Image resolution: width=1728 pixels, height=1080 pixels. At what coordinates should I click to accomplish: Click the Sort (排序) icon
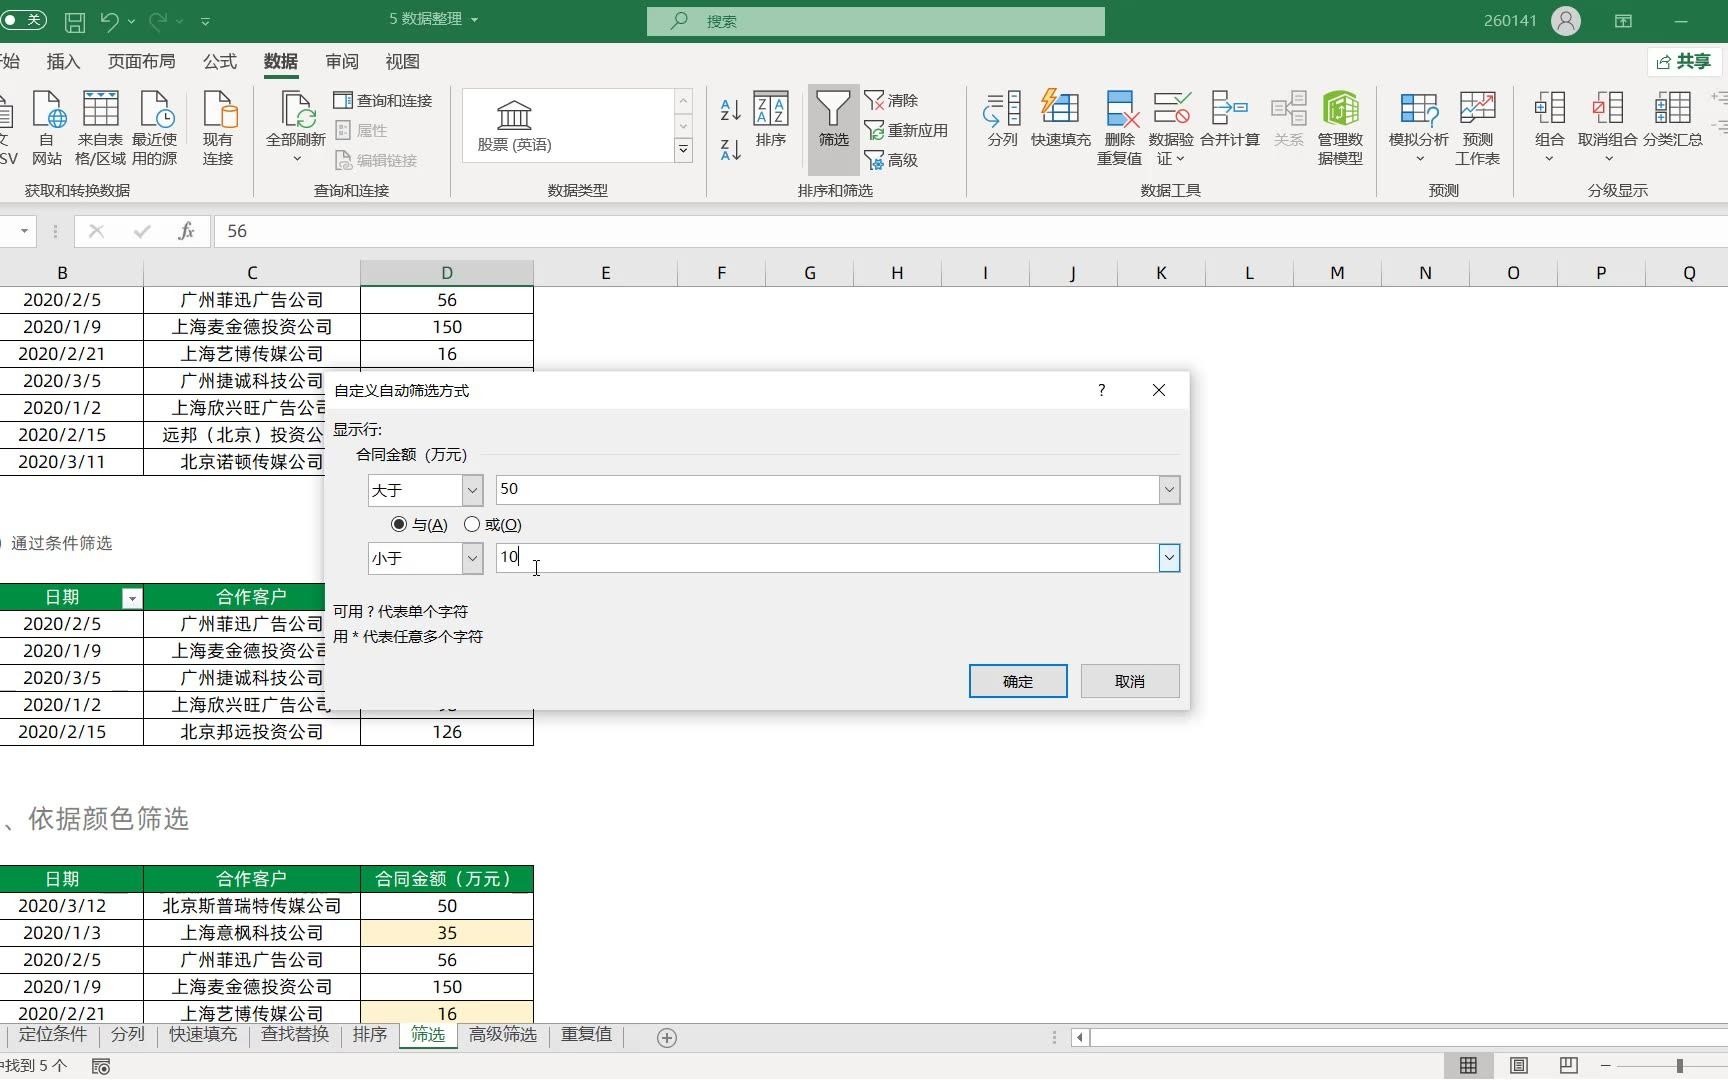tap(770, 119)
